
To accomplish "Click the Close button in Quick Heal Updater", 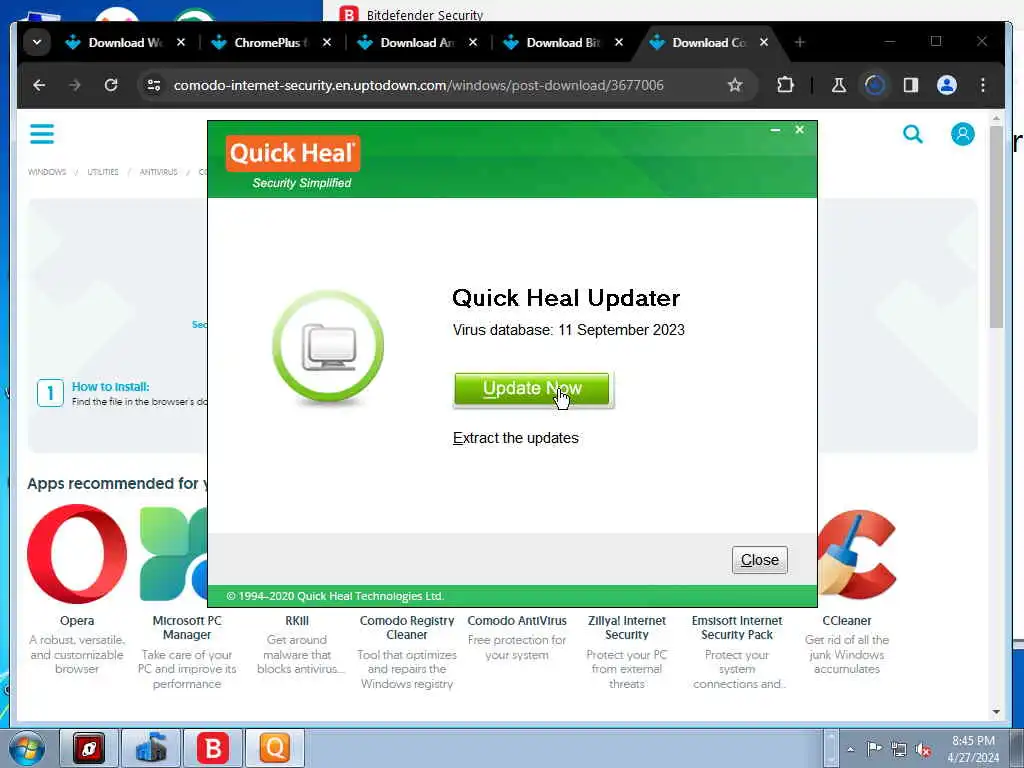I will (760, 560).
